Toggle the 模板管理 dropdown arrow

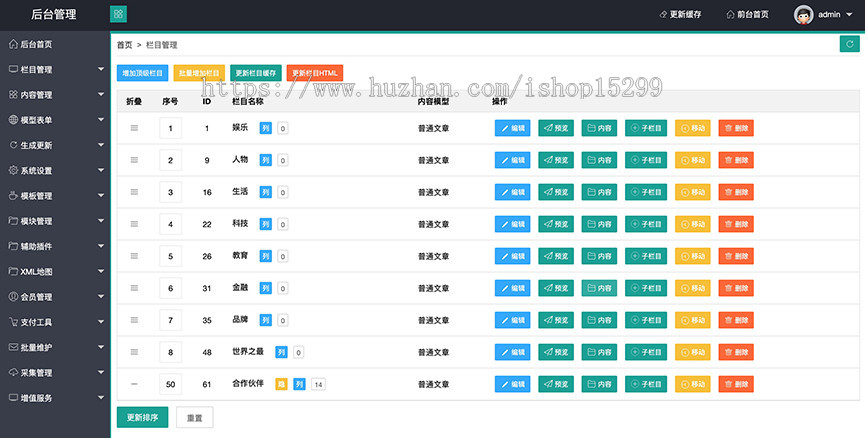point(100,195)
